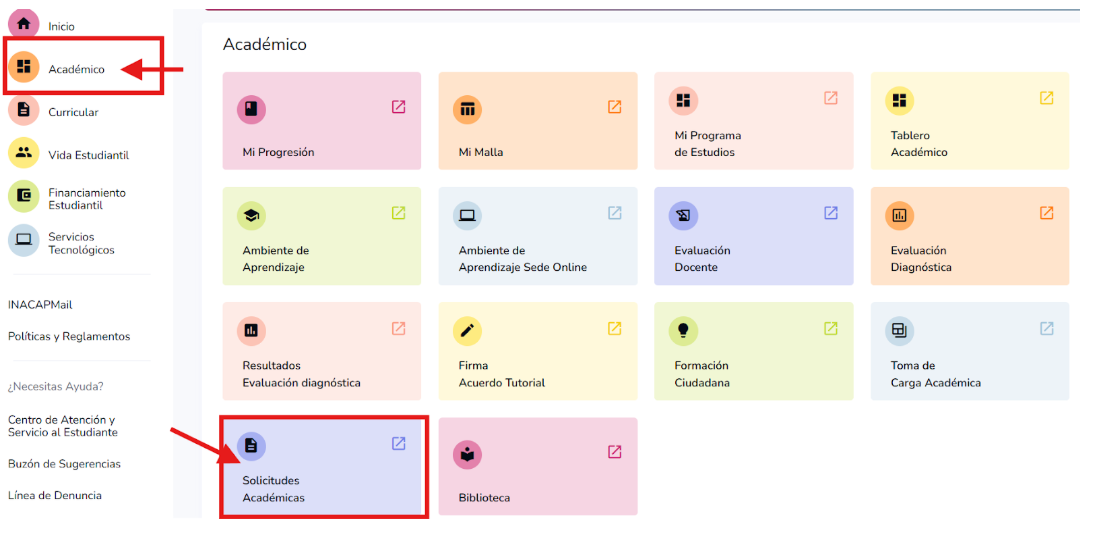Image resolution: width=1095 pixels, height=543 pixels.
Task: Click the Mi Malla card label
Action: pos(480,152)
